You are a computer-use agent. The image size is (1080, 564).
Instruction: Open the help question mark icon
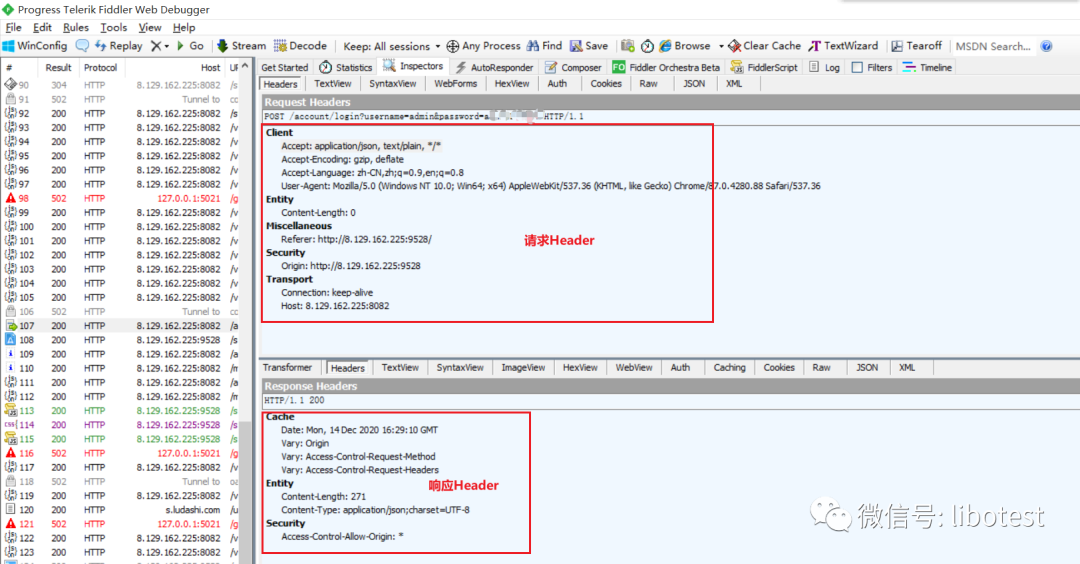pos(1046,46)
